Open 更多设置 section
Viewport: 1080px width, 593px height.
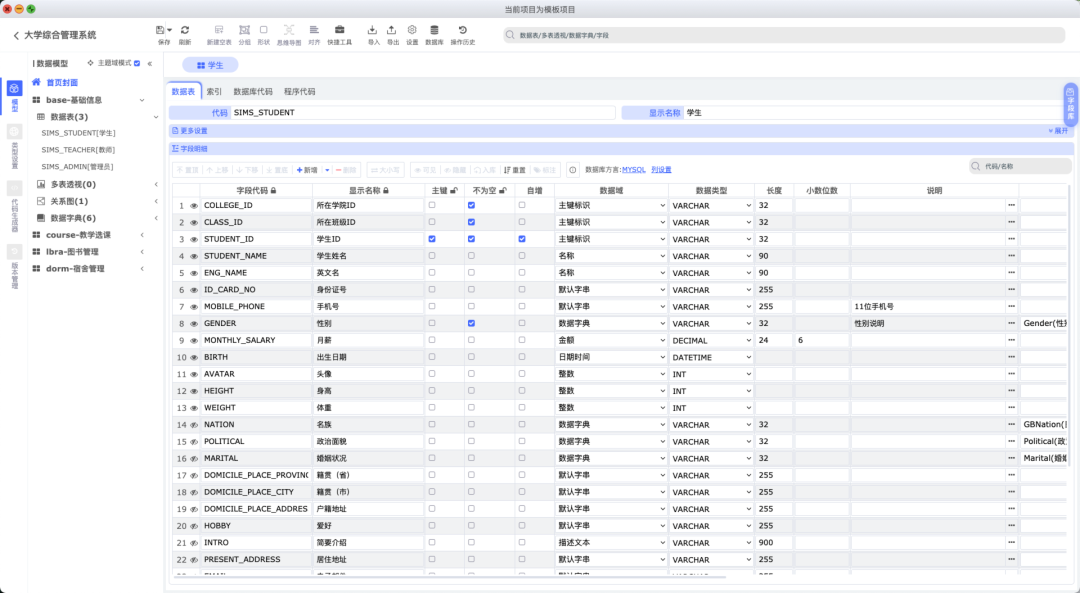[x=190, y=131]
